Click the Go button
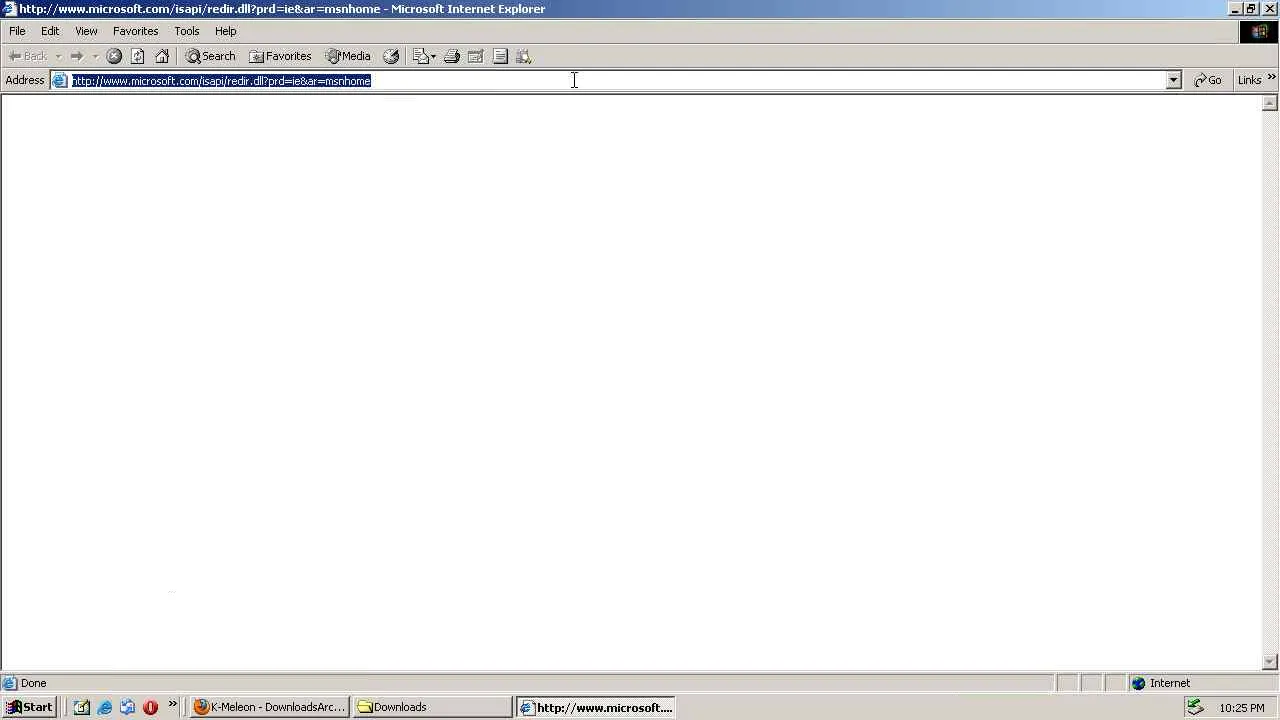Viewport: 1280px width, 720px height. click(1208, 80)
